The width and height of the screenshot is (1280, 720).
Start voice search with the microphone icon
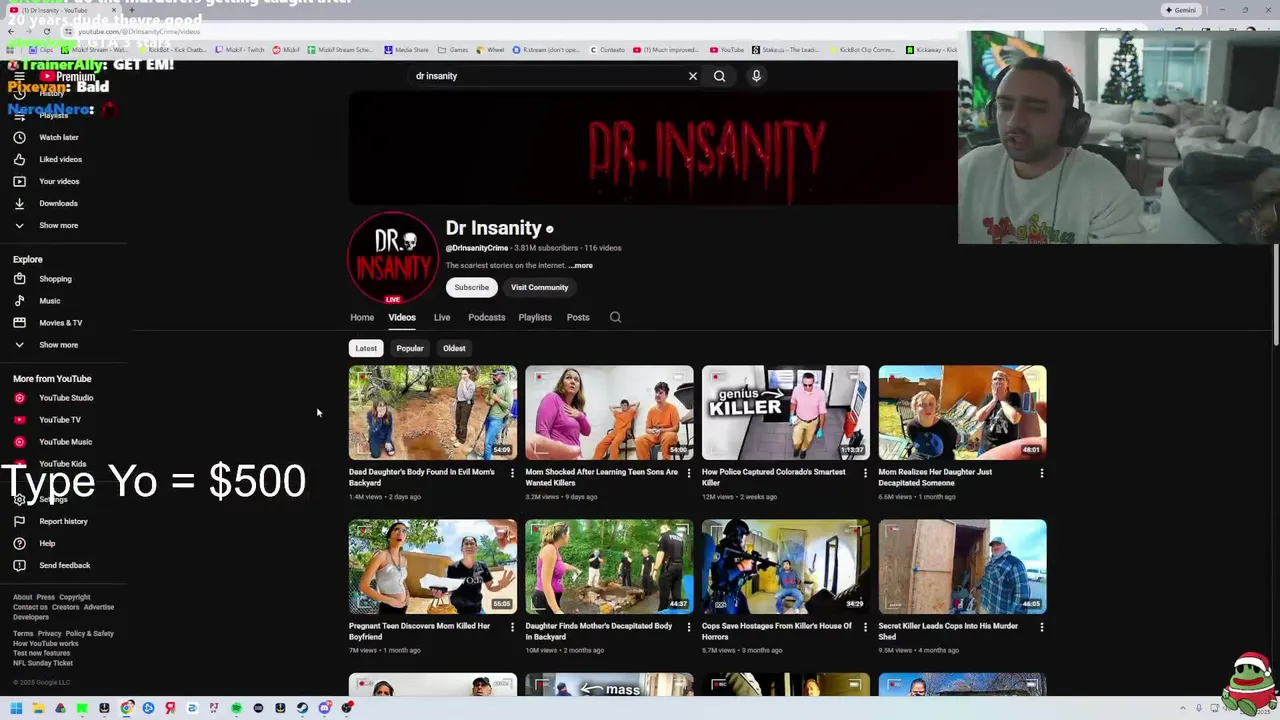(x=756, y=76)
